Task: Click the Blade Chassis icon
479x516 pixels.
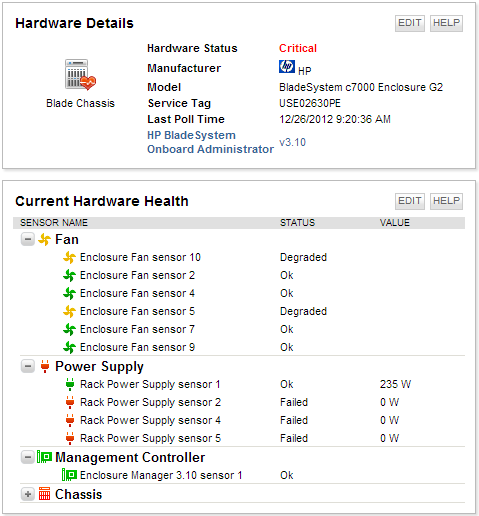Action: pyautogui.click(x=80, y=75)
